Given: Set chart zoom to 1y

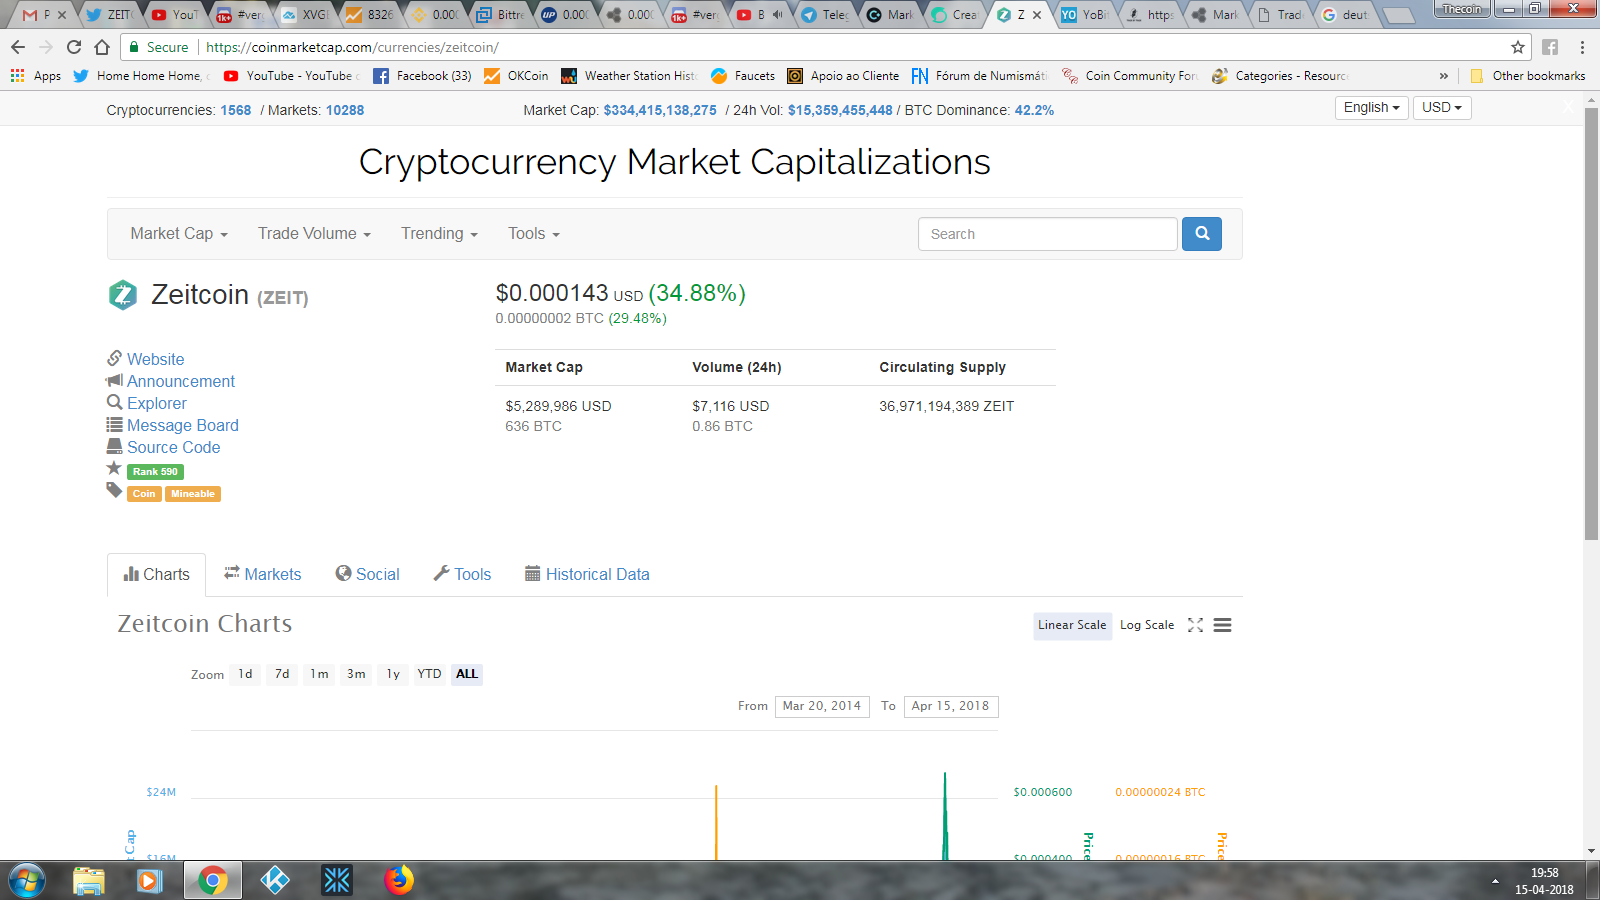Looking at the screenshot, I should pyautogui.click(x=393, y=674).
